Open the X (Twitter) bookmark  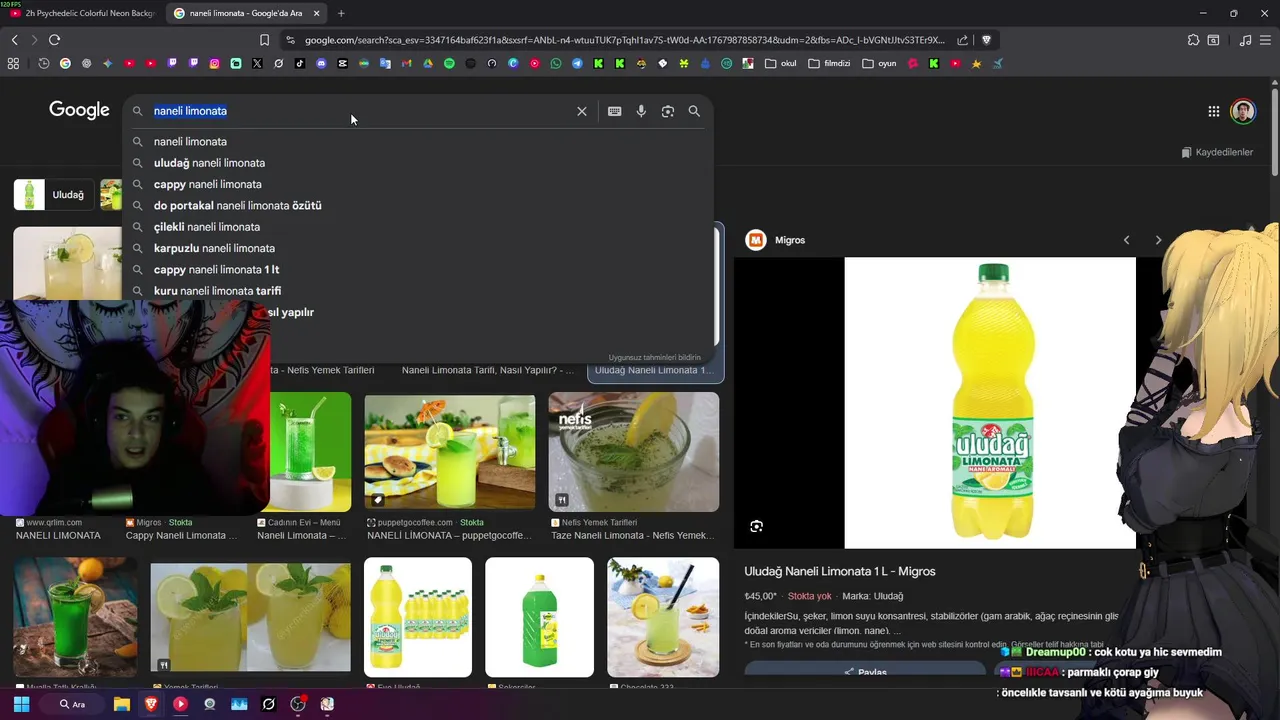coord(257,63)
